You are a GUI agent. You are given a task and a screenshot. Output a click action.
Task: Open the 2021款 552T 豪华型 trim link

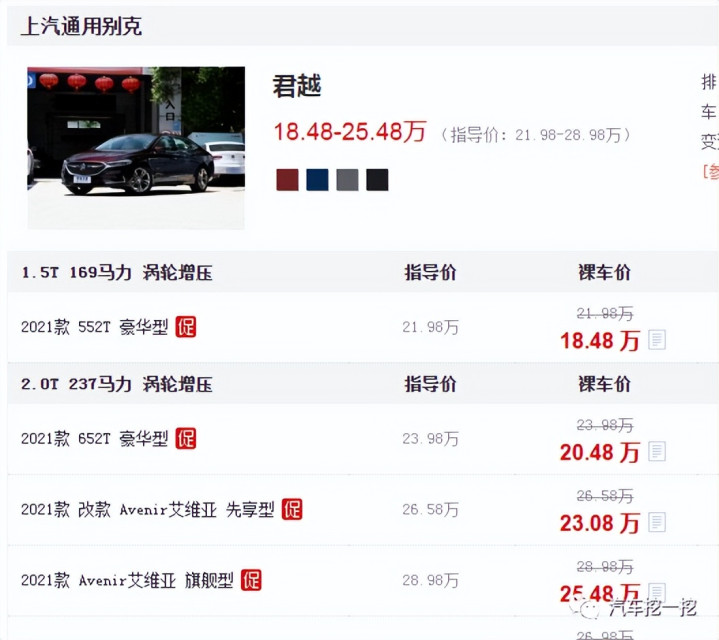click(94, 327)
